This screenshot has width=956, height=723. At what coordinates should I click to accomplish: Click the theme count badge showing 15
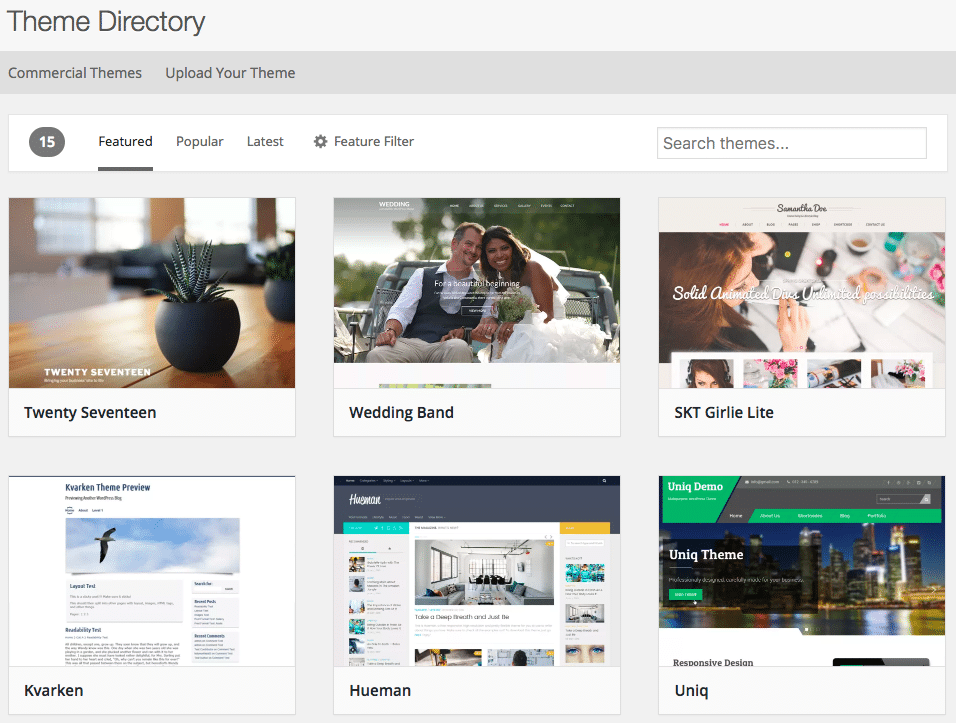[46, 142]
